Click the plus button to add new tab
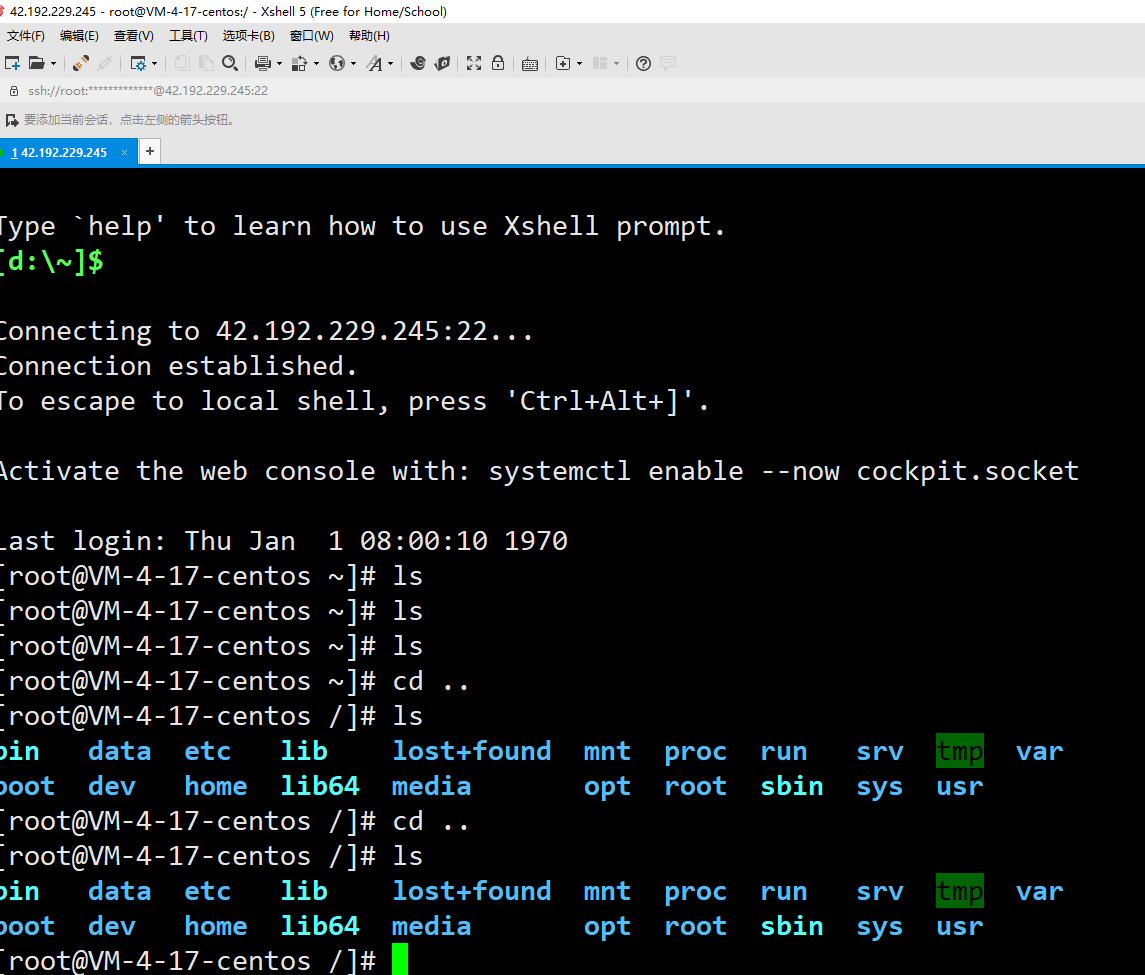 click(x=150, y=152)
